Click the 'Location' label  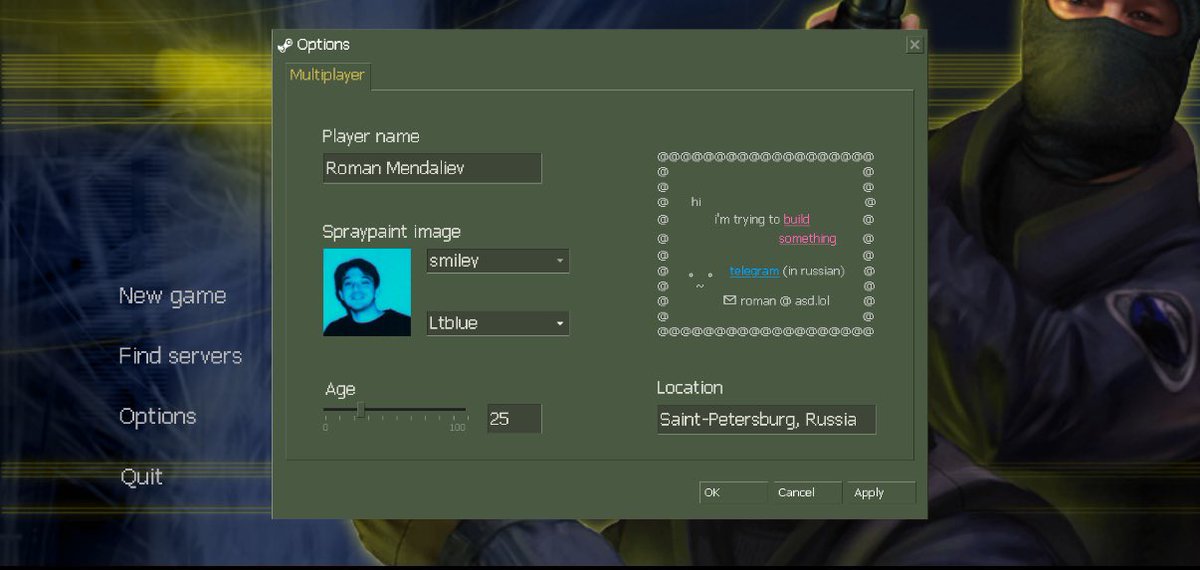pos(690,388)
